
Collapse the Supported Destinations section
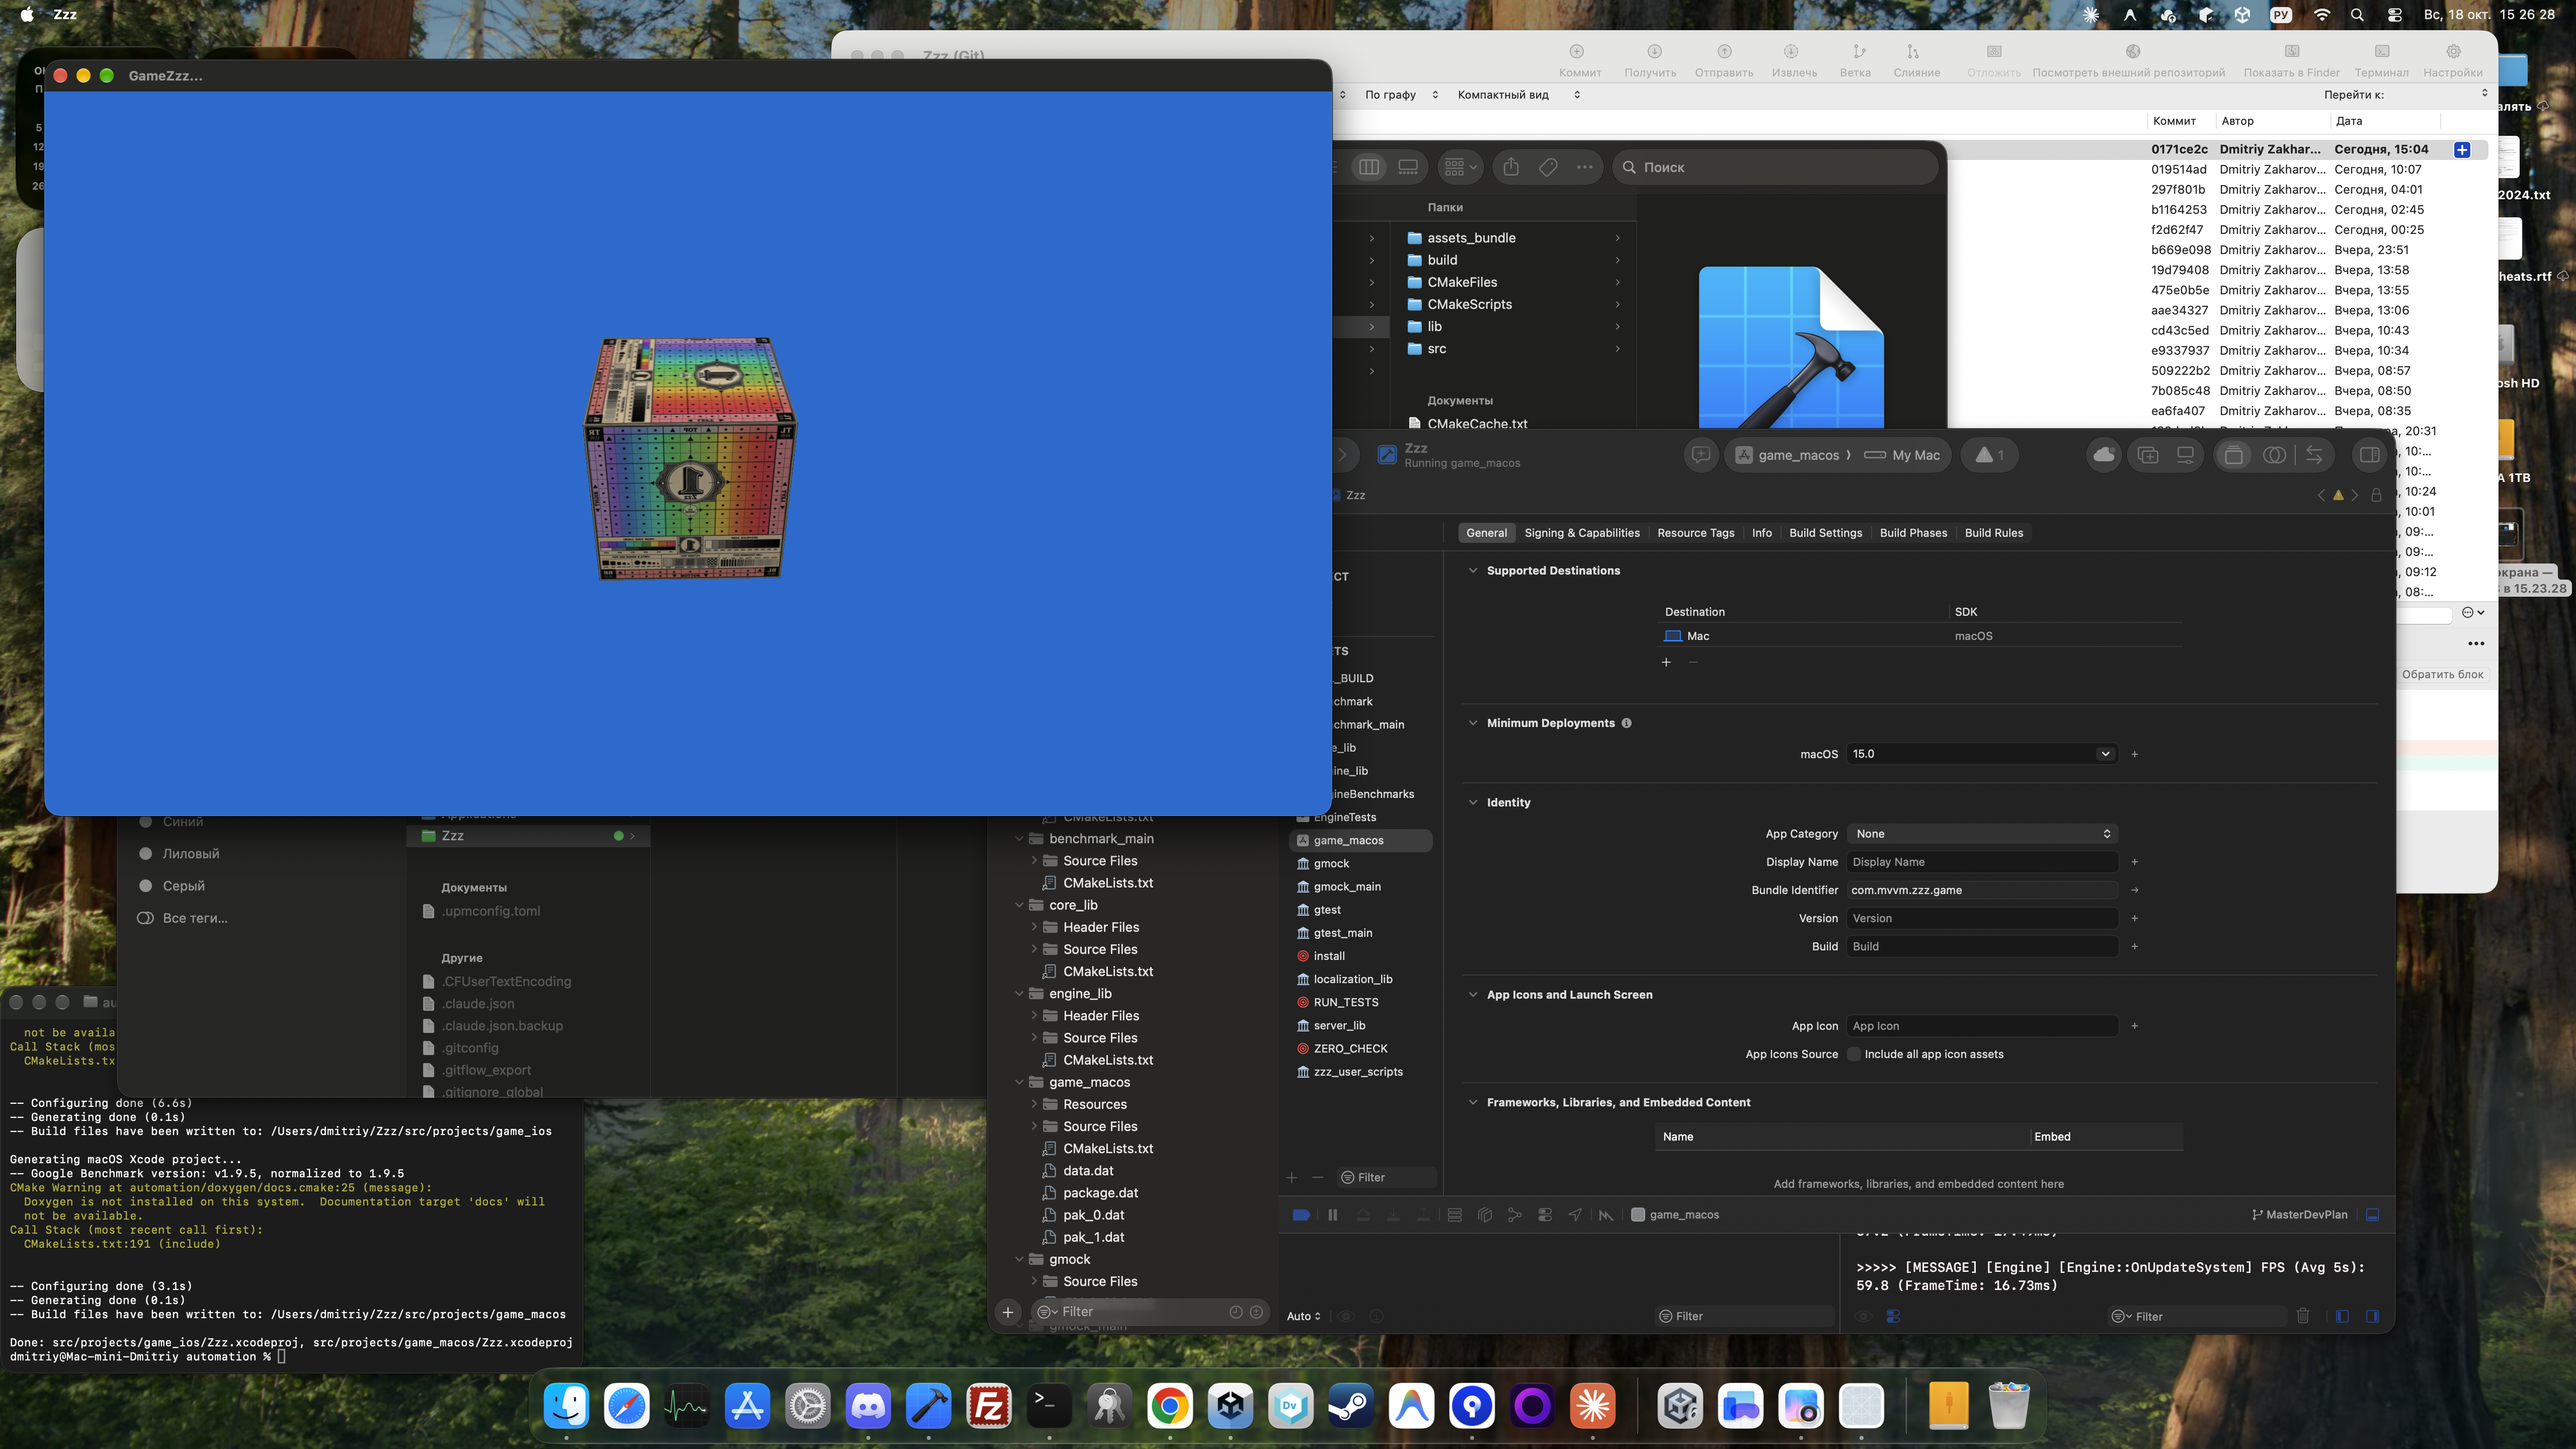(x=1472, y=570)
